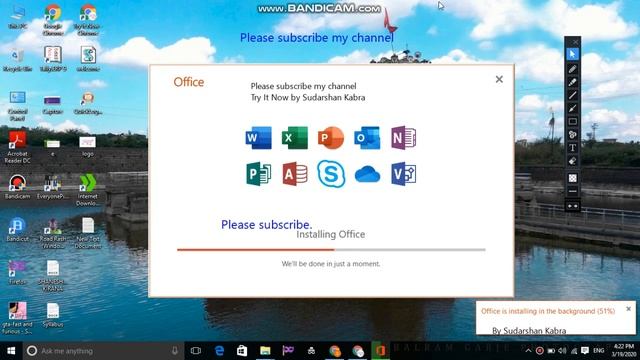
Task: Open the line thickness option in drawing toolbar
Action: pyautogui.click(x=573, y=191)
